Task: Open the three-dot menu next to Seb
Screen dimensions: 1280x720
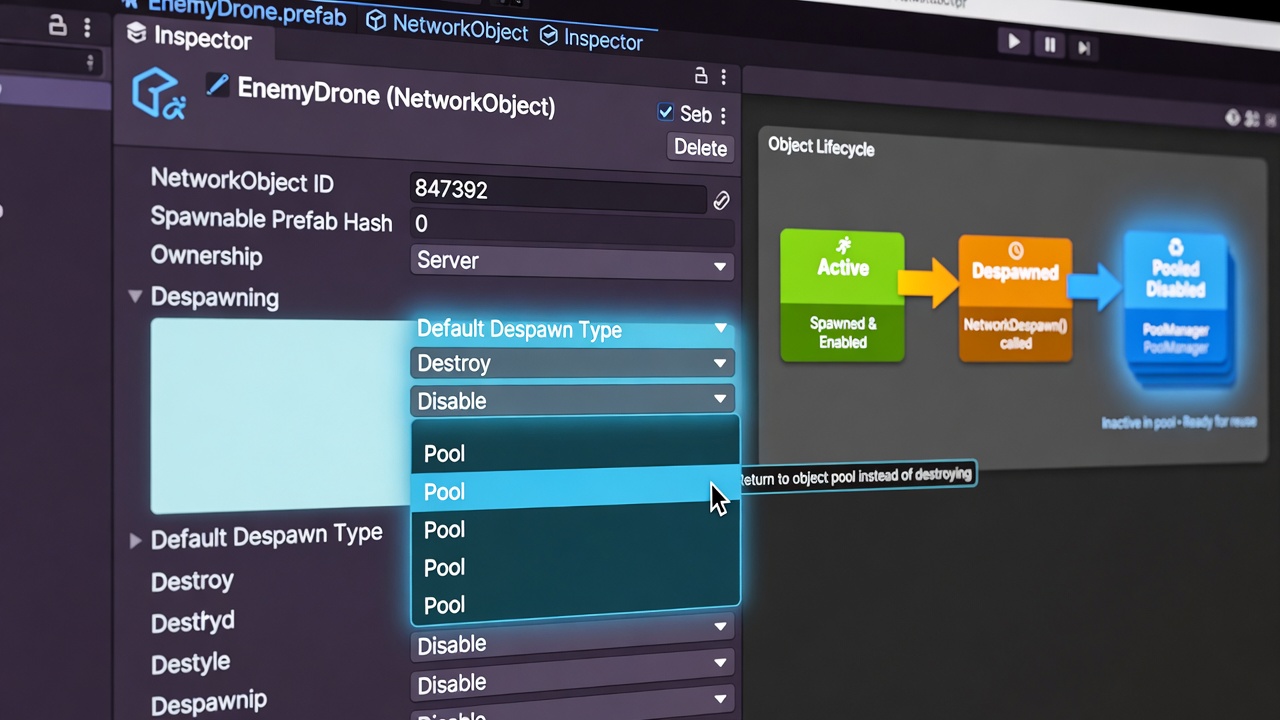Action: [x=723, y=116]
